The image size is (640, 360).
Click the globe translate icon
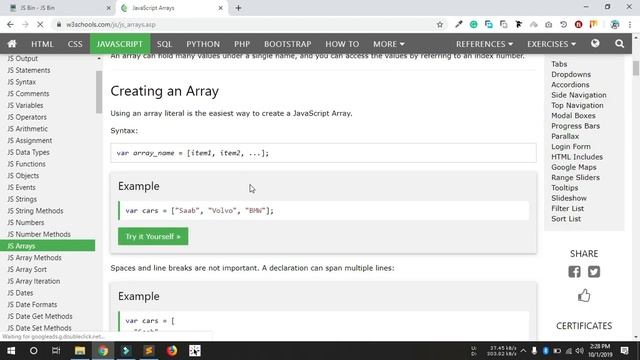pos(595,43)
